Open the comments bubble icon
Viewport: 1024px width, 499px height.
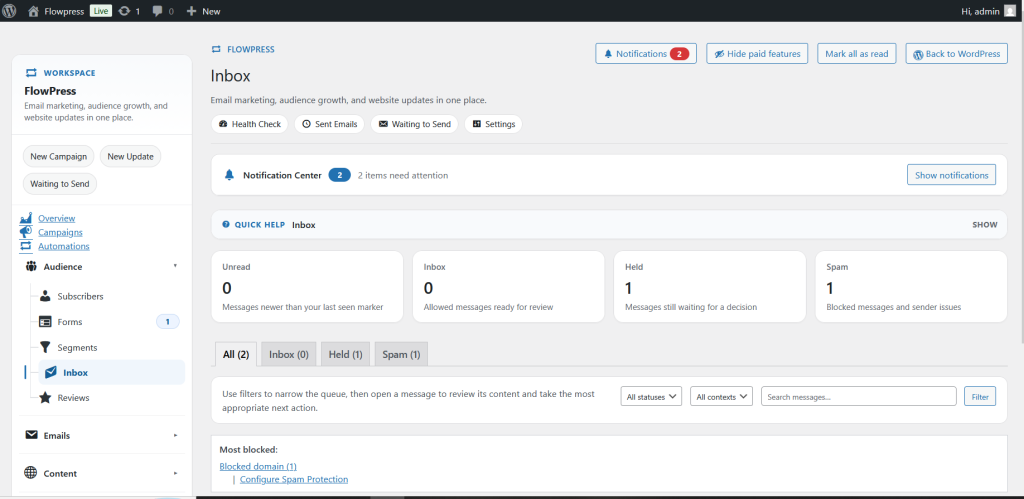click(x=157, y=11)
